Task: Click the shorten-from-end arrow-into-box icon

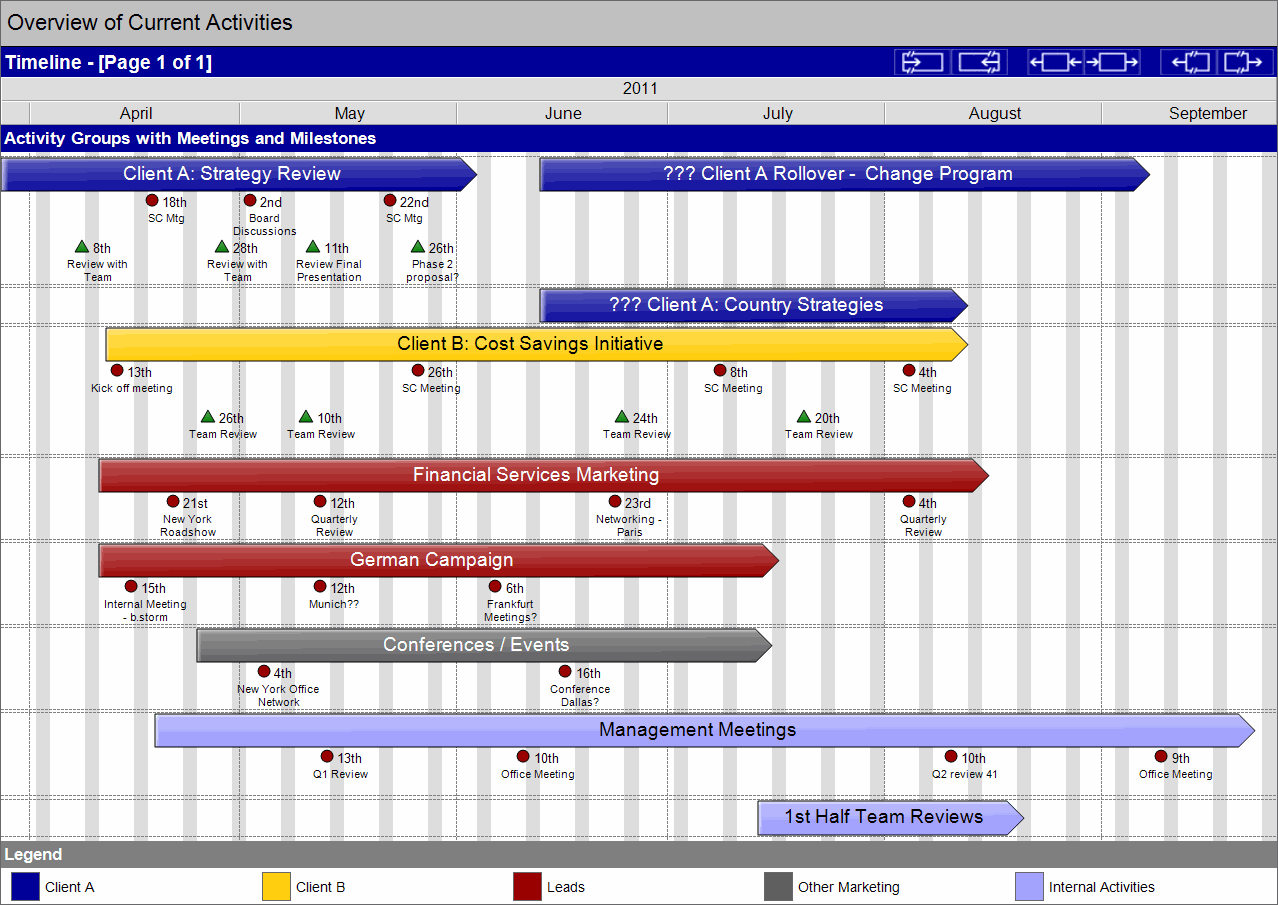Action: [980, 62]
